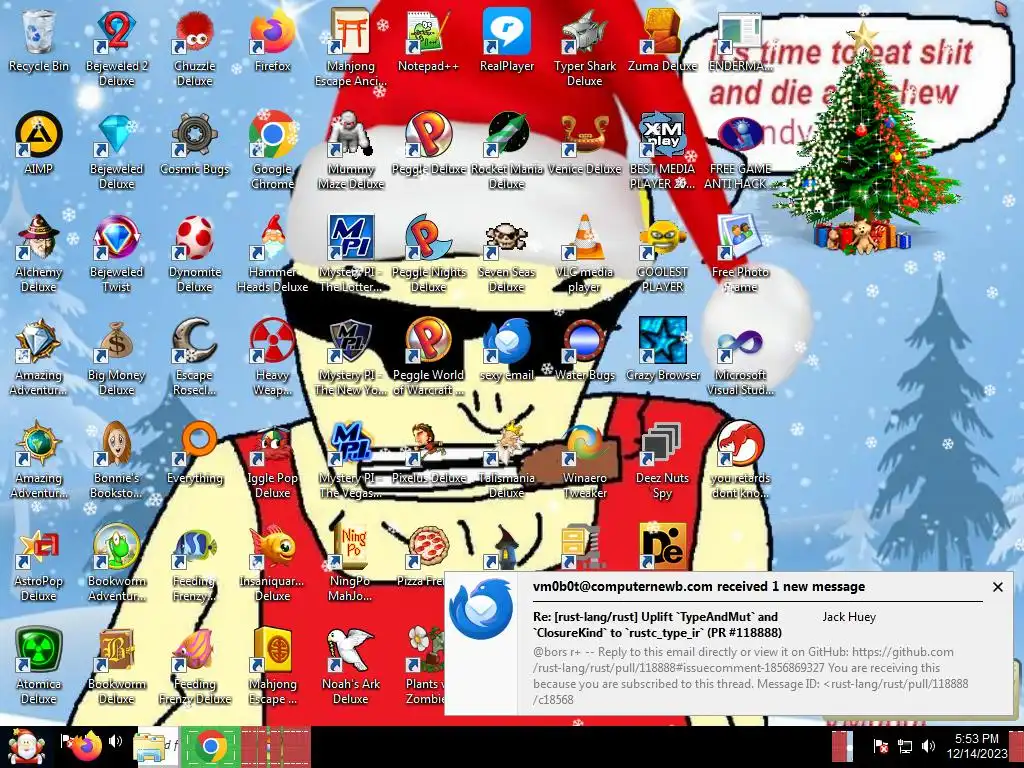Click Firefox pinned in the taskbar

87,744
